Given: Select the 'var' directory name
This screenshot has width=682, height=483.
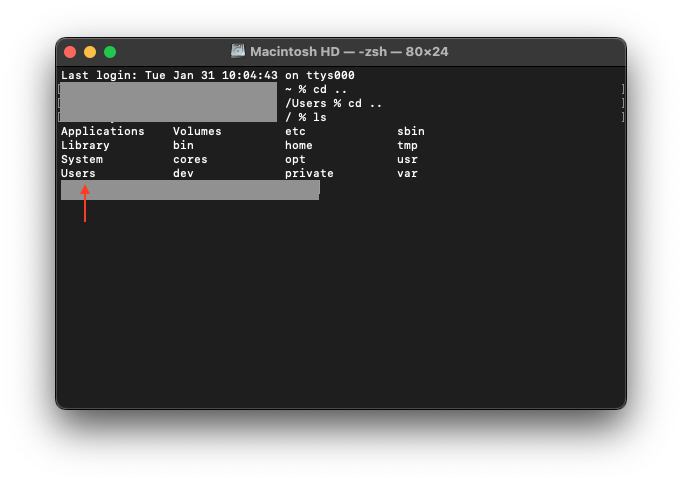Looking at the screenshot, I should pos(407,173).
